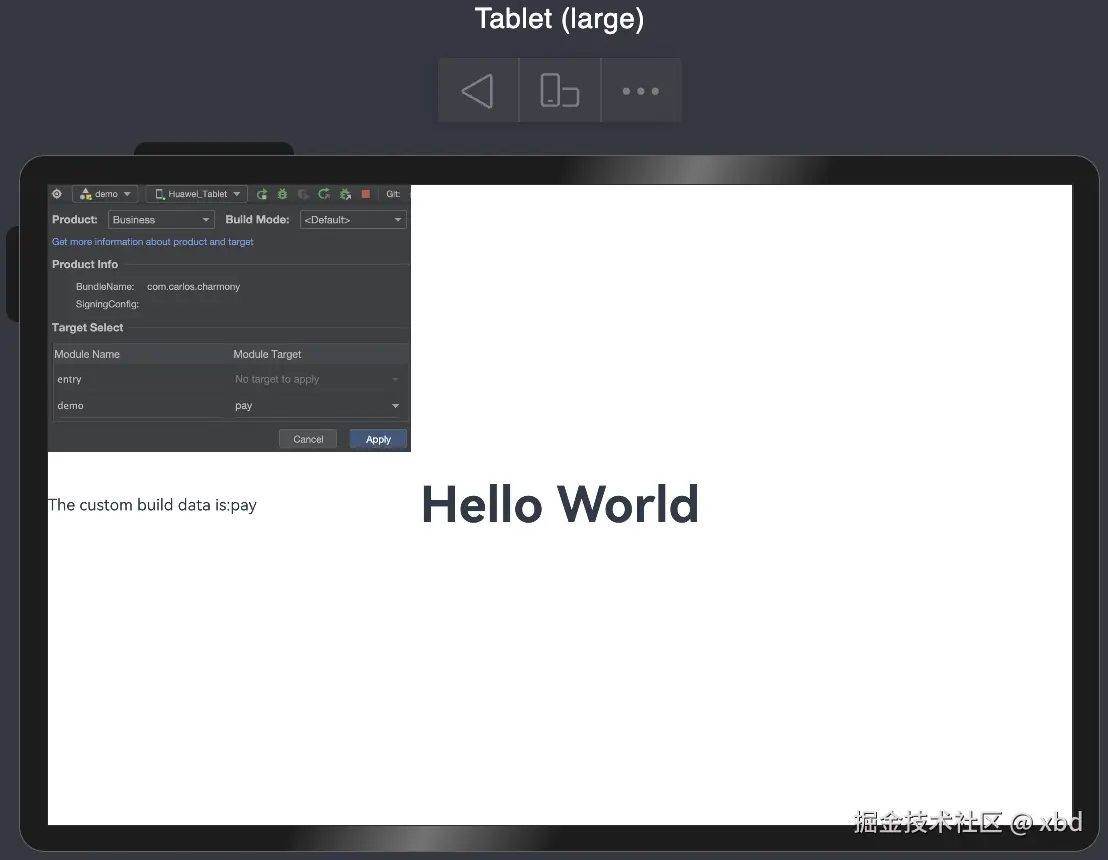The height and width of the screenshot is (860, 1108).
Task: Click the disabled No target to apply dropdown
Action: point(317,379)
